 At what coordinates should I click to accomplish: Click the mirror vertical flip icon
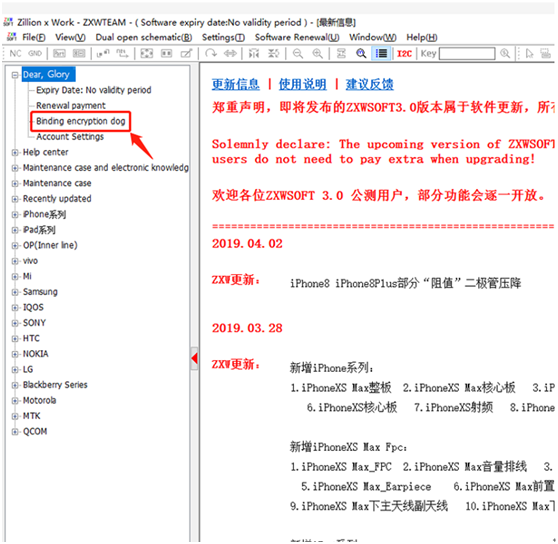[254, 54]
